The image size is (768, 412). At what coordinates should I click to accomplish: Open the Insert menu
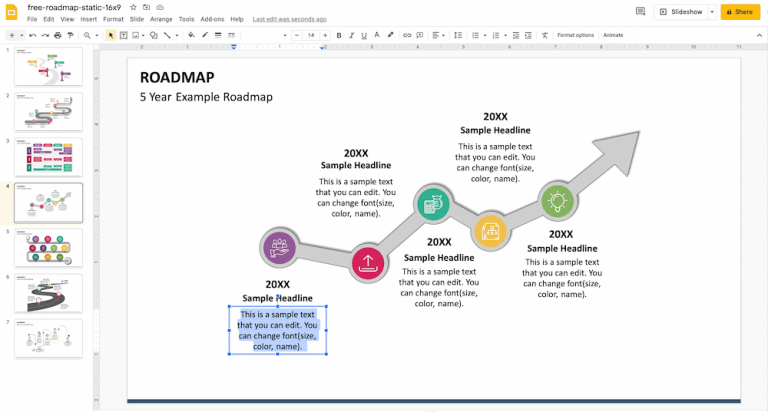[x=89, y=19]
